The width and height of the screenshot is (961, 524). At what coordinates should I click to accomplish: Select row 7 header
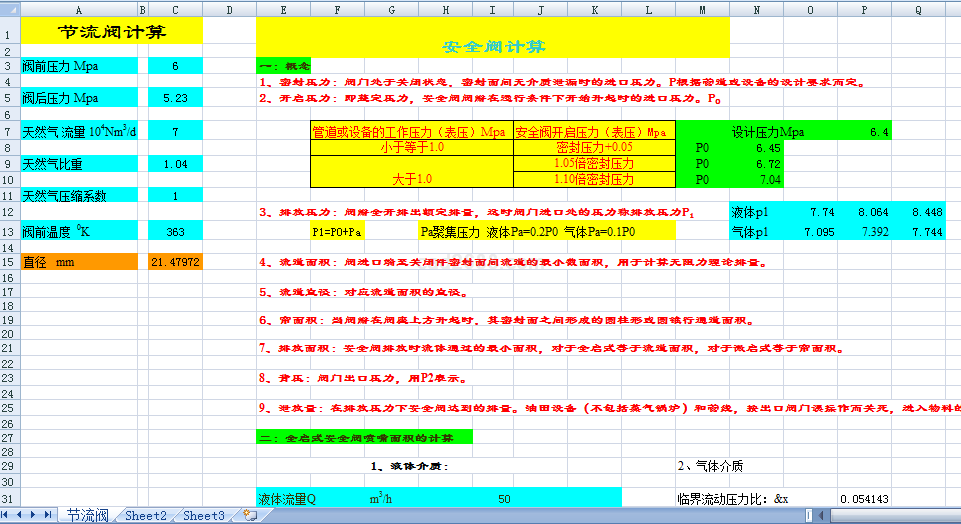pyautogui.click(x=9, y=131)
